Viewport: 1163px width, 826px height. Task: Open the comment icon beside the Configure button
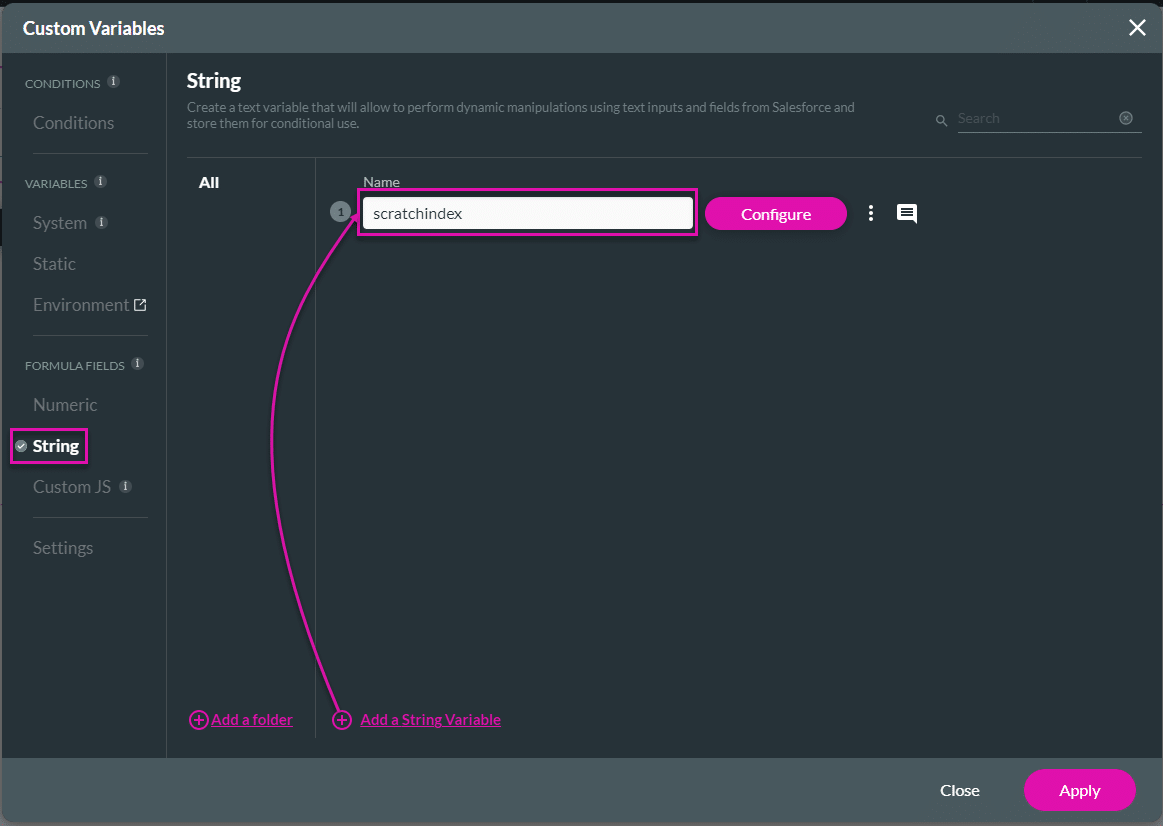click(907, 213)
